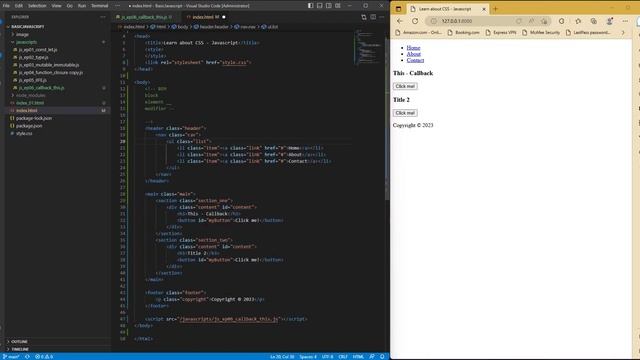
Task: Expand the node_modules folder
Action: coord(31,95)
